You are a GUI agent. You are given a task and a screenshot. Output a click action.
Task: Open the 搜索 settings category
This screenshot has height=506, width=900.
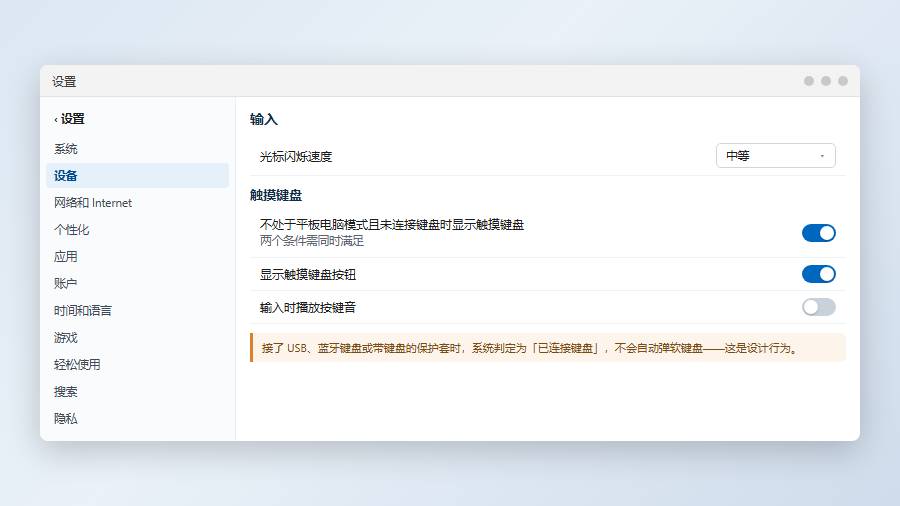tap(137, 391)
